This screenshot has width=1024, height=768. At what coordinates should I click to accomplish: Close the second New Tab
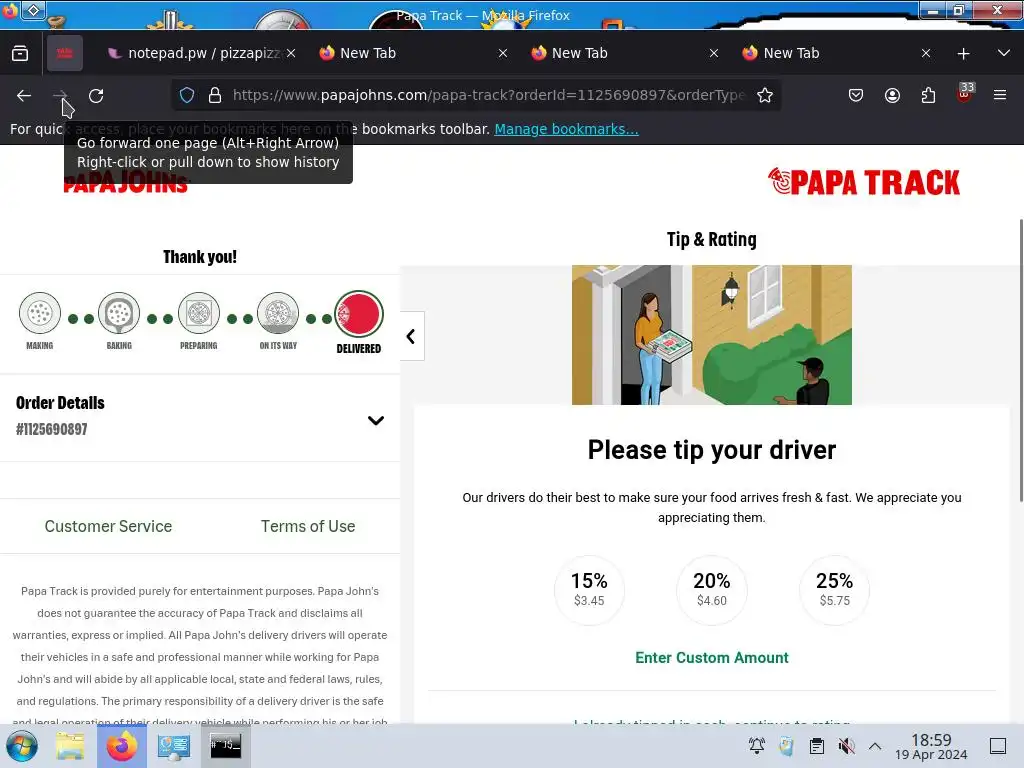714,53
